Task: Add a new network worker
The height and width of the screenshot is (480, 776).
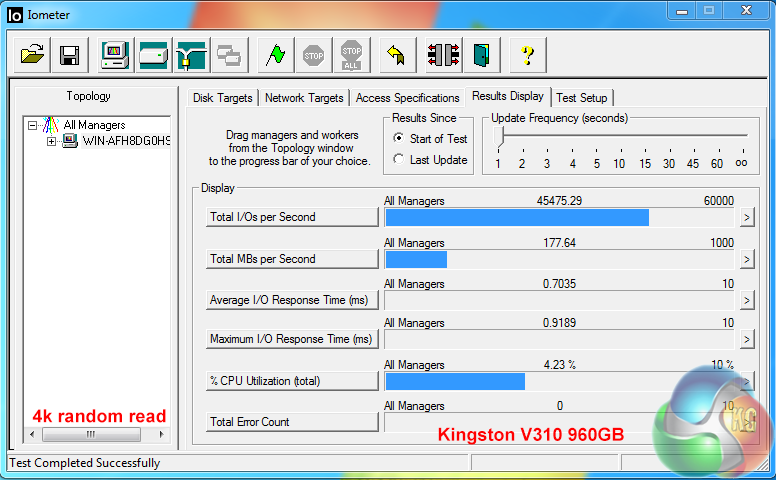Action: (192, 55)
